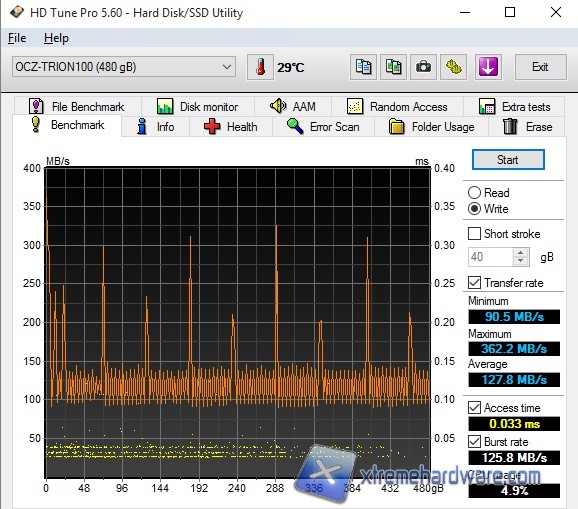Click the copy text to clipboard icon

(x=363, y=67)
